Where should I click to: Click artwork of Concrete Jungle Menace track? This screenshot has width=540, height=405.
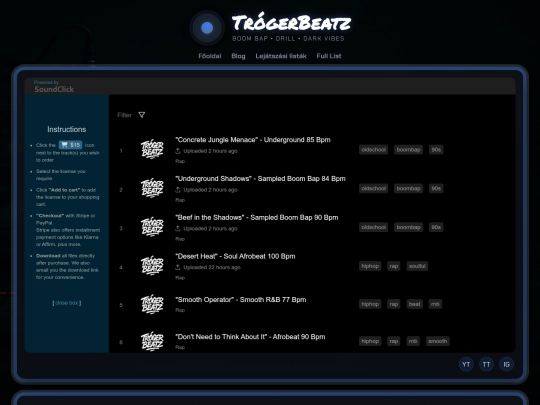click(x=152, y=149)
